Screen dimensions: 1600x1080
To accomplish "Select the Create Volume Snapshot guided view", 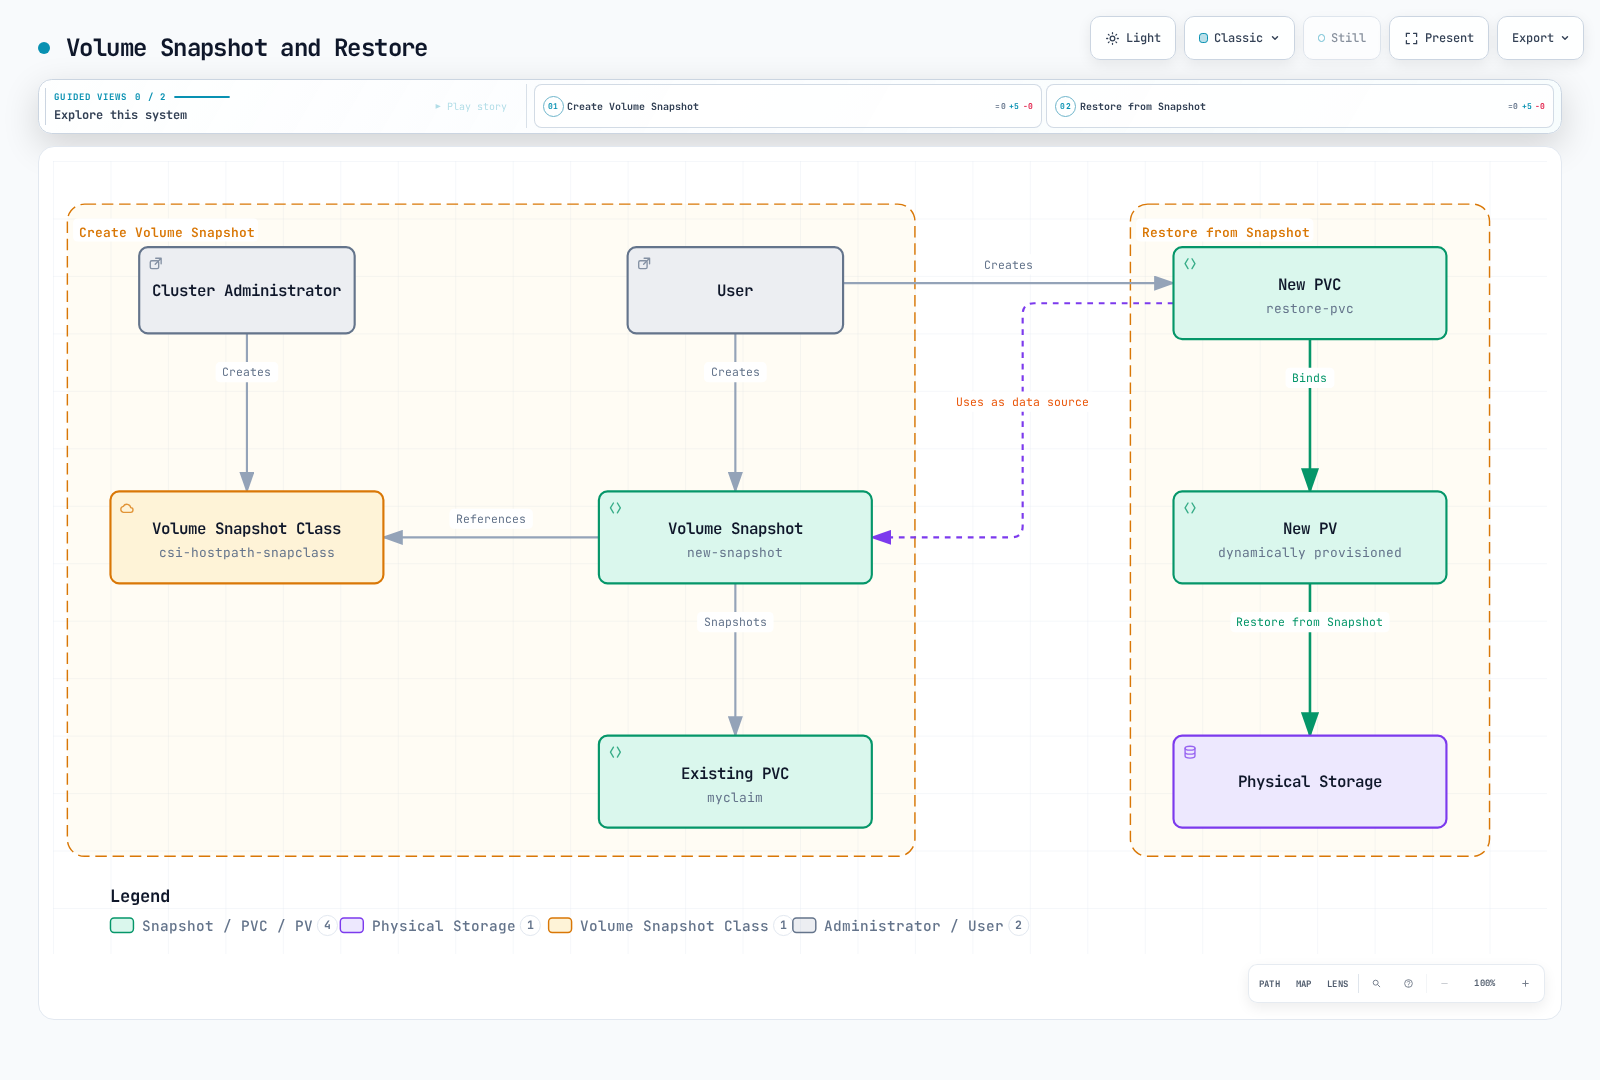I will click(788, 106).
